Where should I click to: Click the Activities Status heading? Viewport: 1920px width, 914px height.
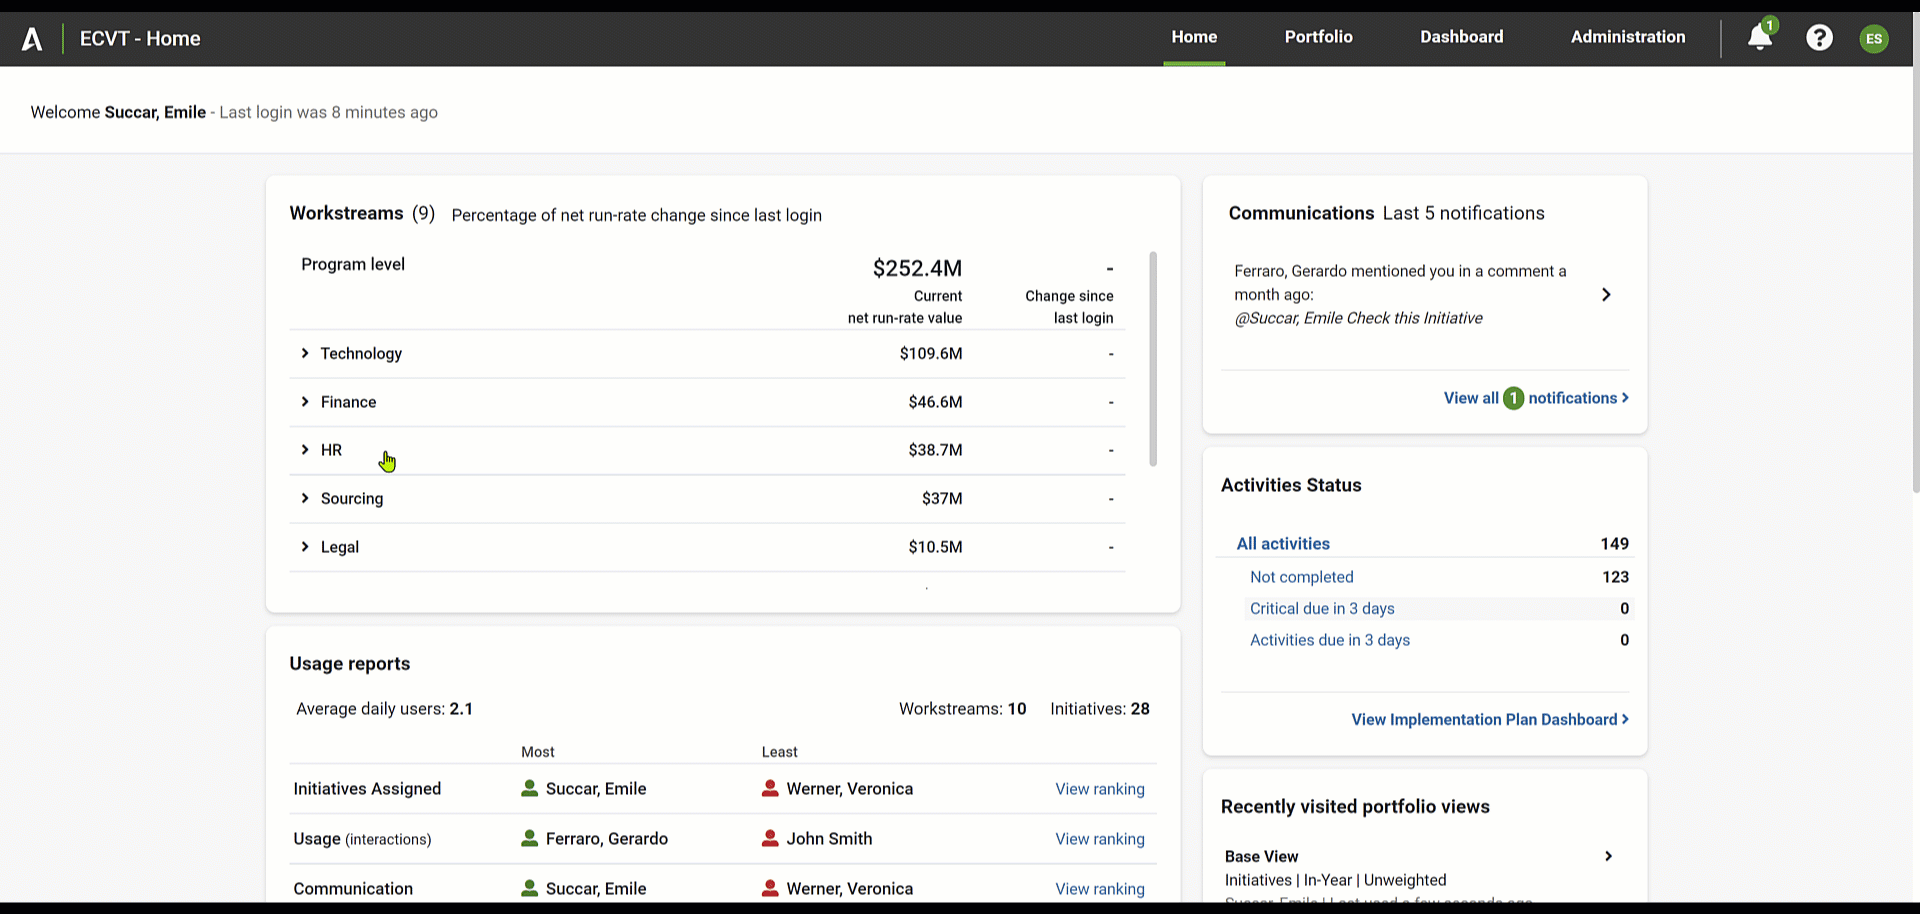tap(1291, 485)
